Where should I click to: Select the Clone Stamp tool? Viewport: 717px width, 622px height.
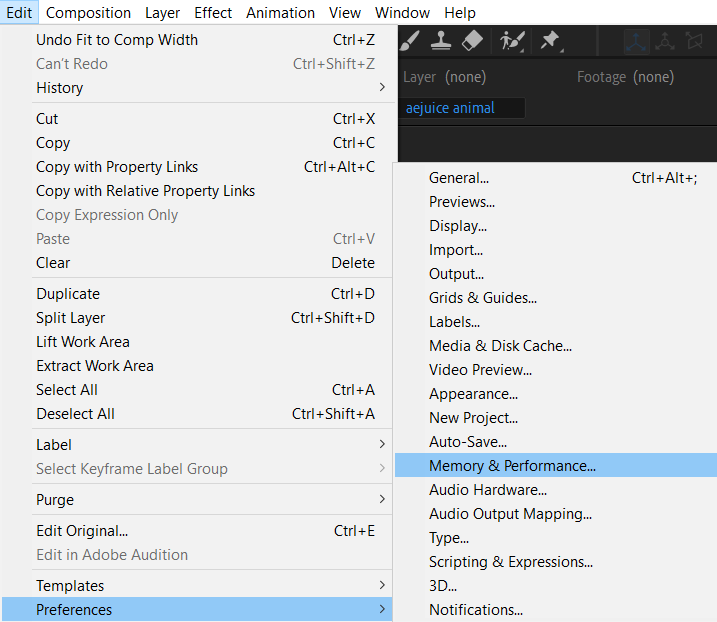442,41
